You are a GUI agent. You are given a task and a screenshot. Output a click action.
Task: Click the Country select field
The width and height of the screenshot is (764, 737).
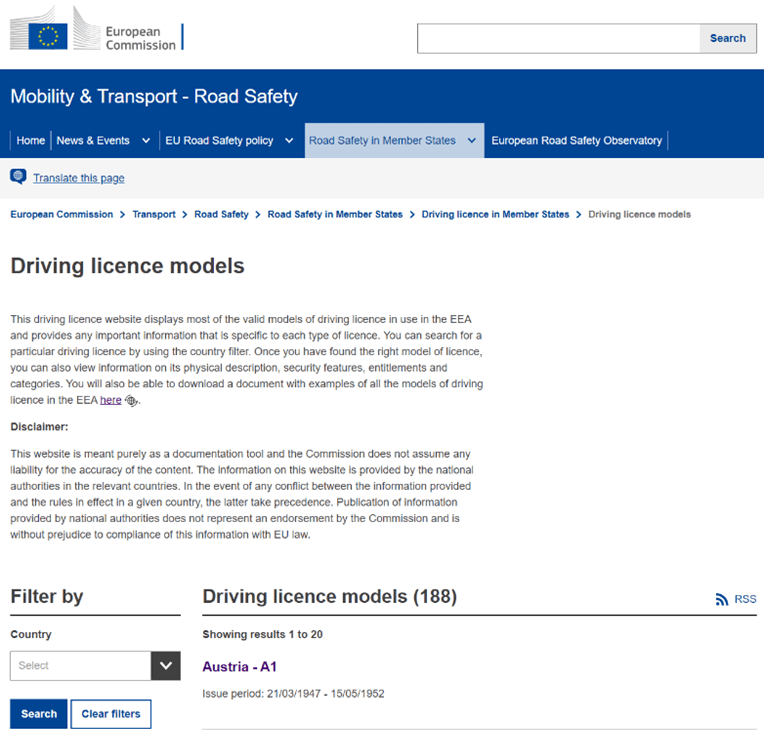[80, 665]
